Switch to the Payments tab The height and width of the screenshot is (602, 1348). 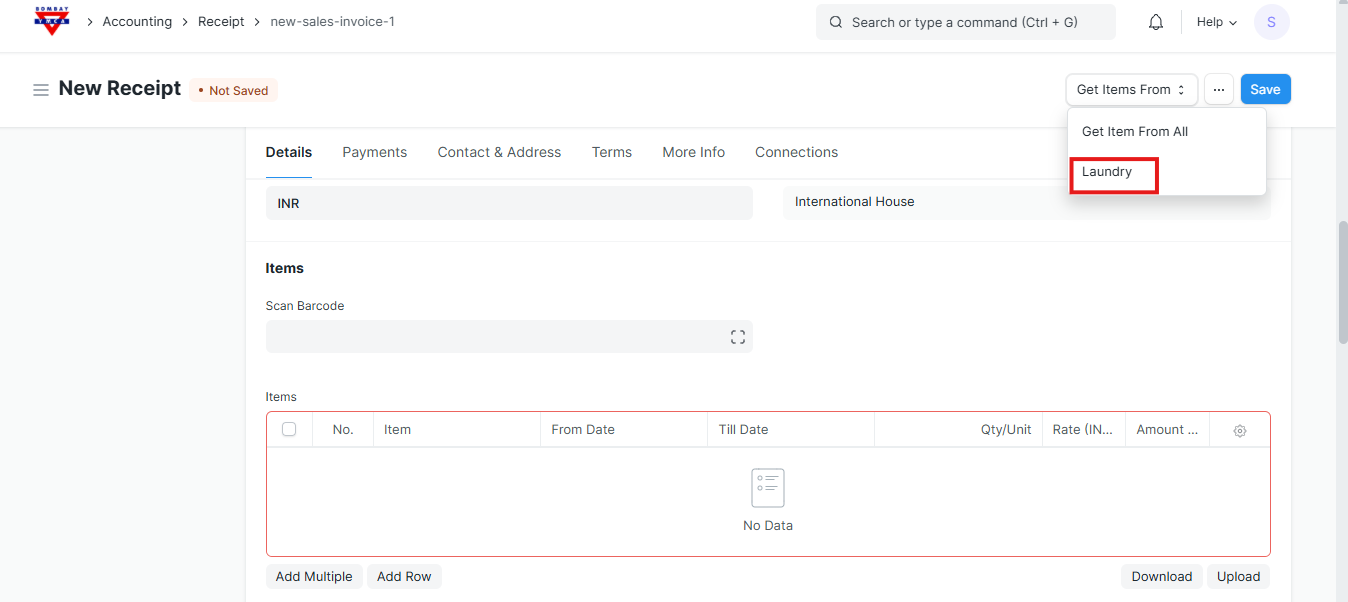(374, 152)
